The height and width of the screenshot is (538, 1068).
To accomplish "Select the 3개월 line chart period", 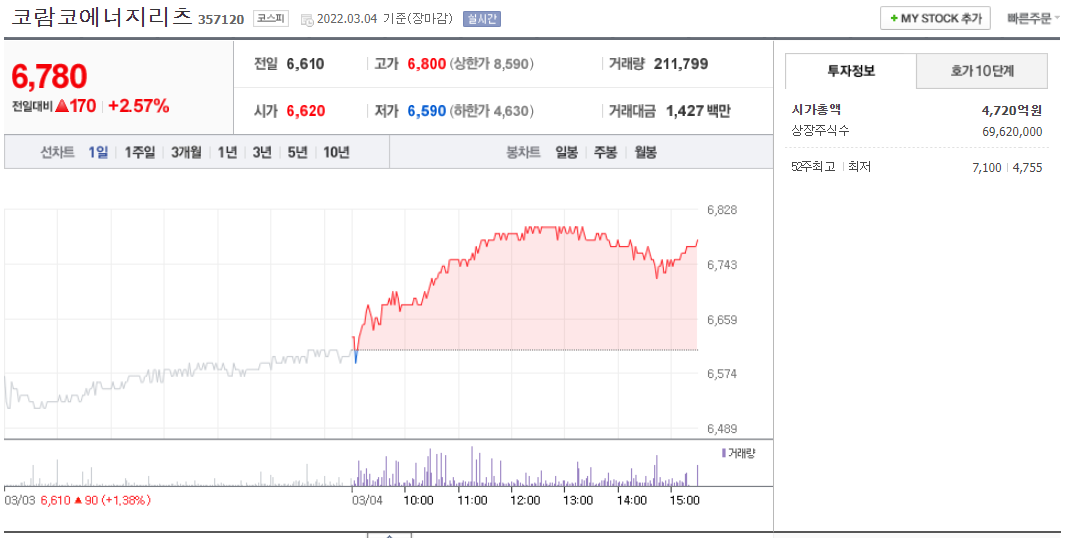I will [186, 152].
